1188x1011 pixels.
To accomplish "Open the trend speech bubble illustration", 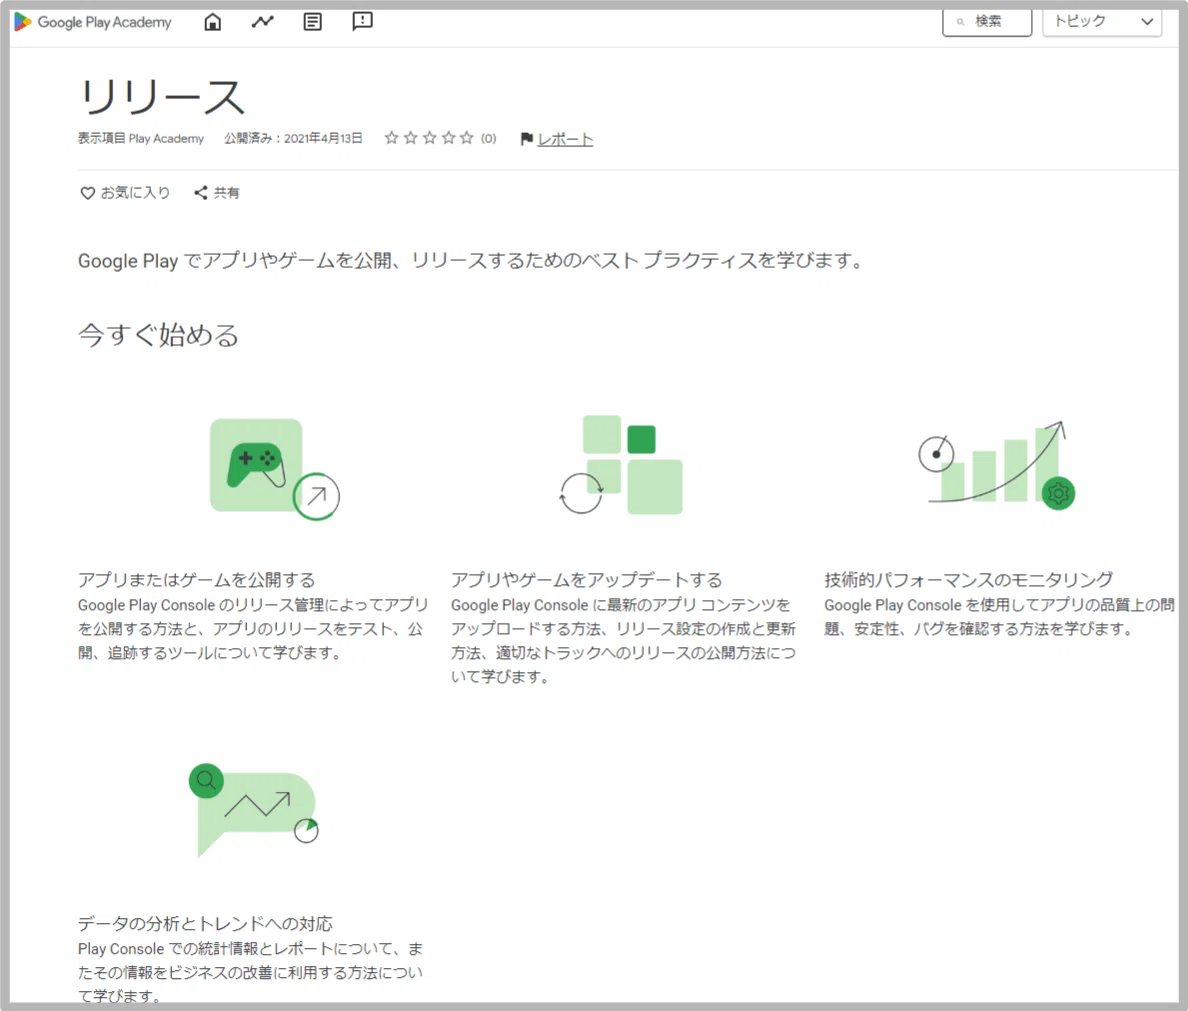I will tap(254, 810).
